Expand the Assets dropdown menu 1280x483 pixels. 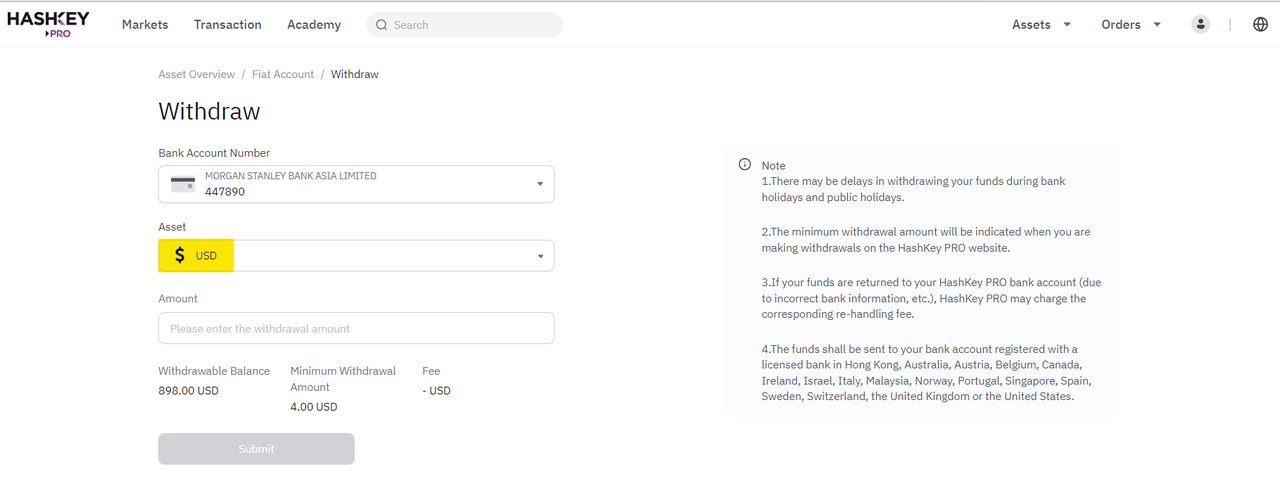click(x=1041, y=24)
